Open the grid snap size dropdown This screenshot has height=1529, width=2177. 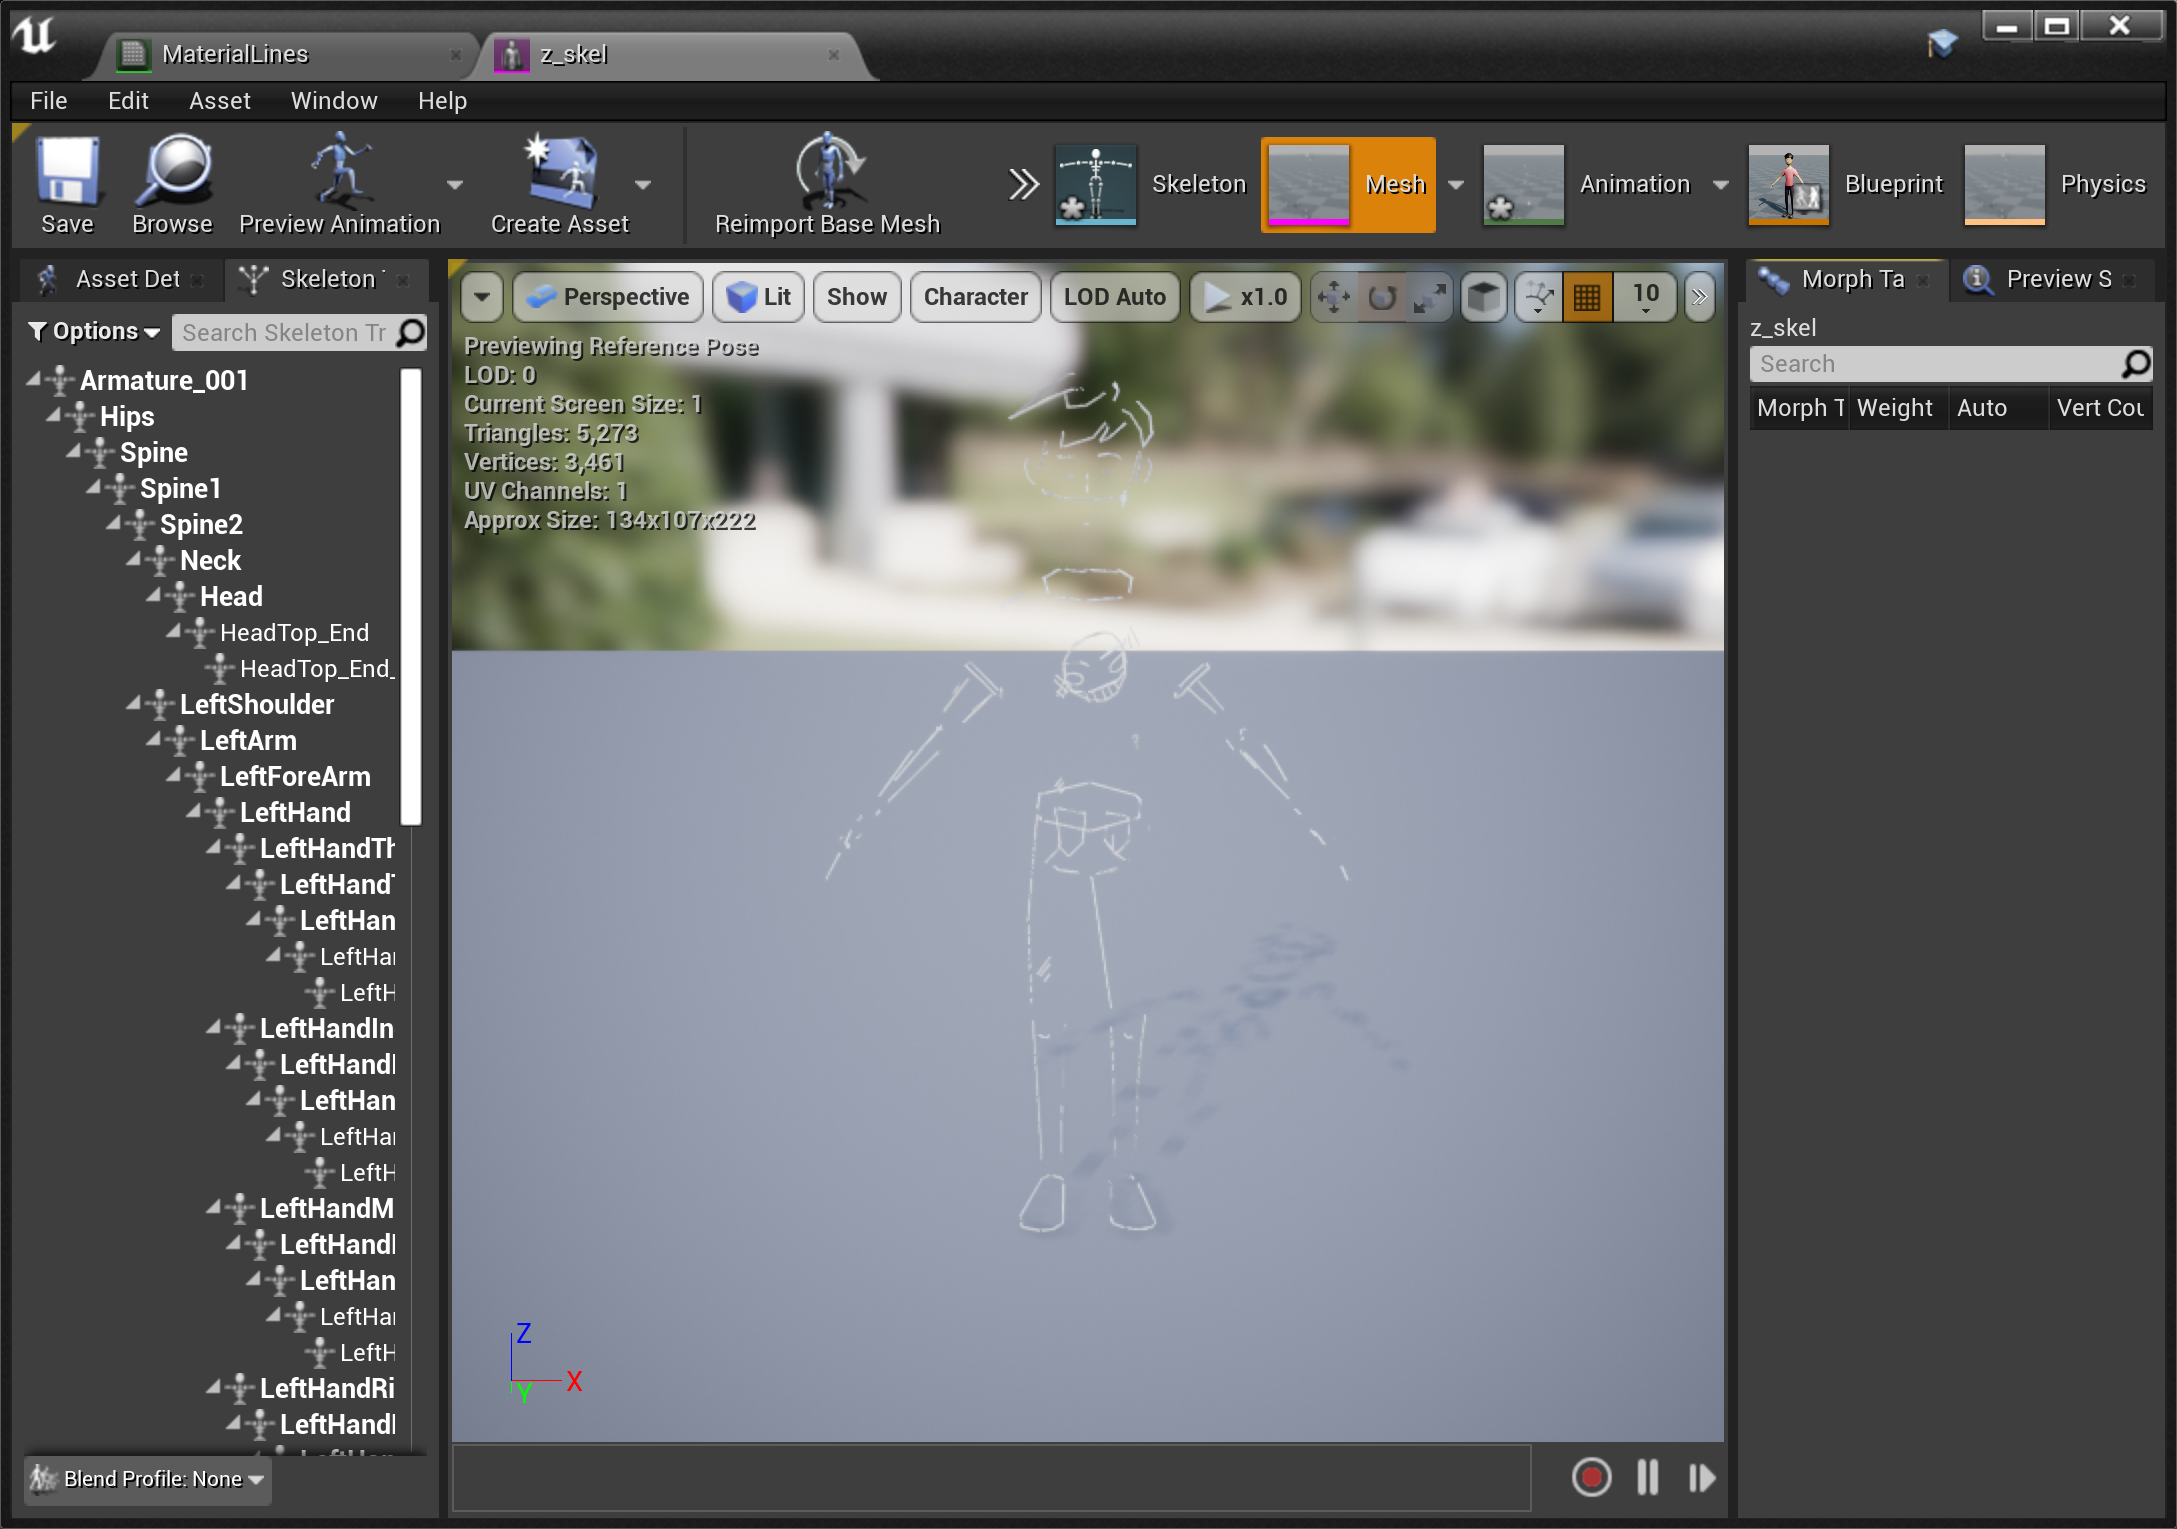1645,297
